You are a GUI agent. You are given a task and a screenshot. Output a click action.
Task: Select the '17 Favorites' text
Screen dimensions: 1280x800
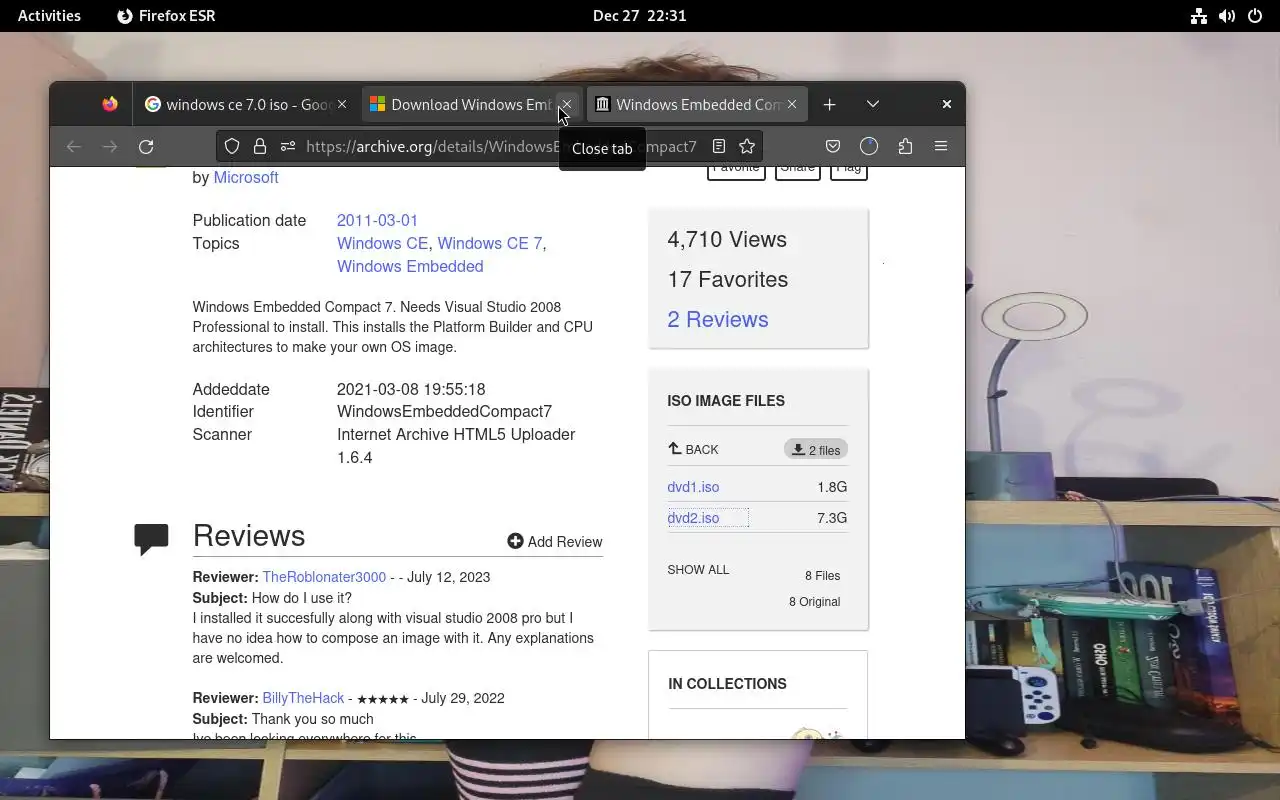728,279
